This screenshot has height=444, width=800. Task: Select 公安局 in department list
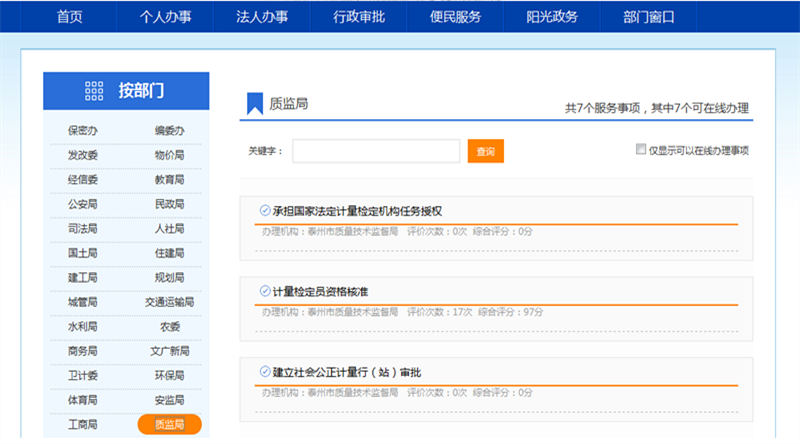(82, 204)
